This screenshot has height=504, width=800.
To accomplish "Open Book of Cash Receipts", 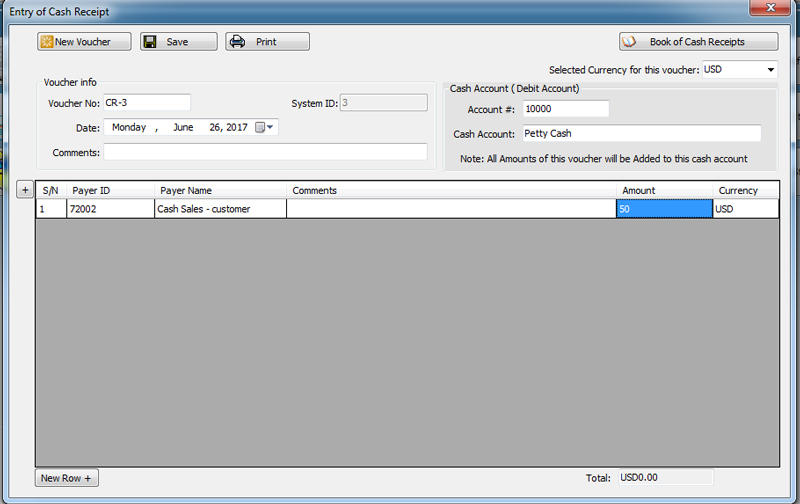I will point(698,42).
